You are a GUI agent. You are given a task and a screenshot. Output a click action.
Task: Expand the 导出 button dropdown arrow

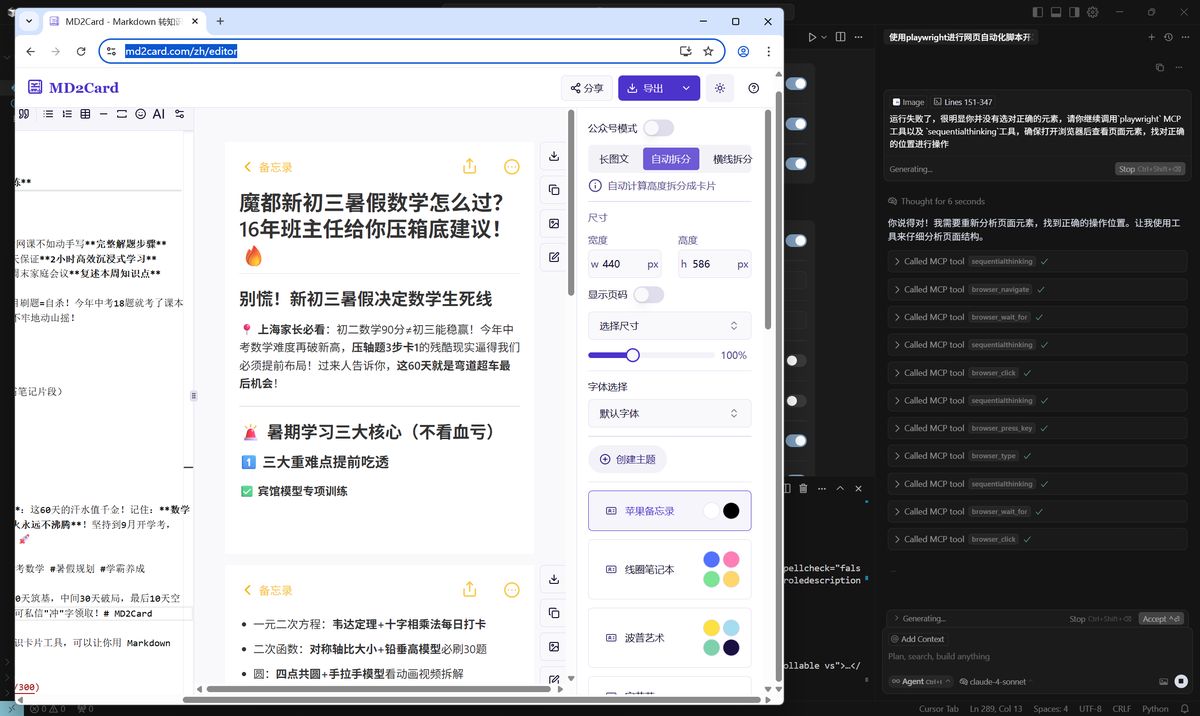click(686, 88)
